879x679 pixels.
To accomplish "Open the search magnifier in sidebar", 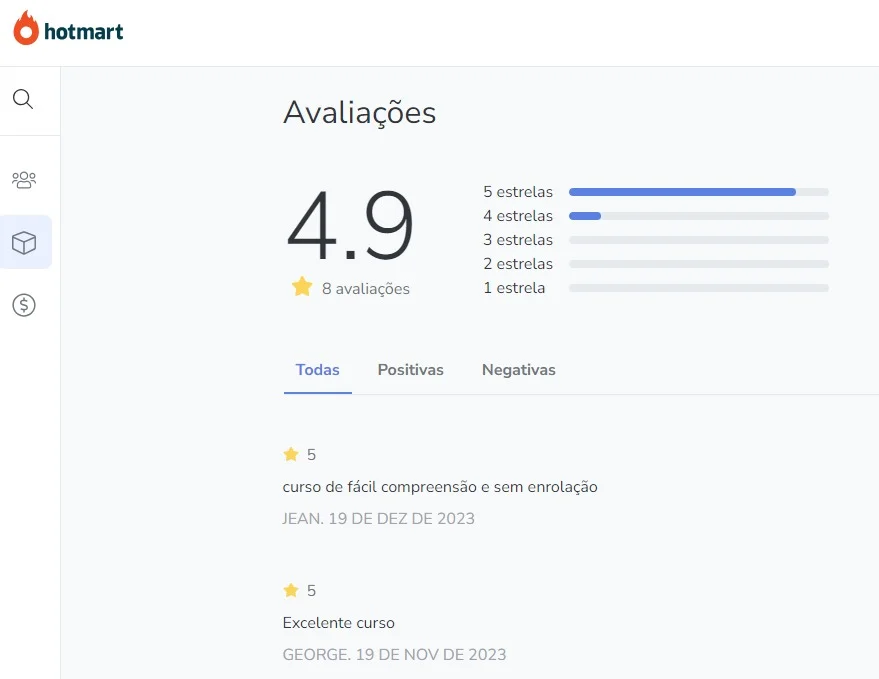I will point(23,99).
